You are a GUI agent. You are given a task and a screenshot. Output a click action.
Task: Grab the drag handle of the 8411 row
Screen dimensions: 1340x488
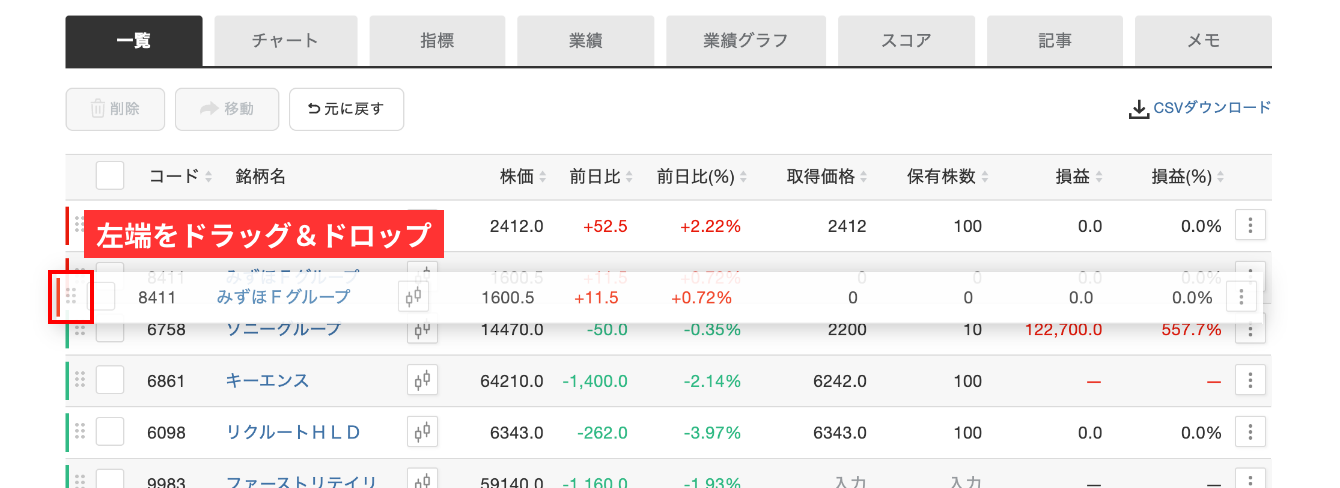coord(71,297)
